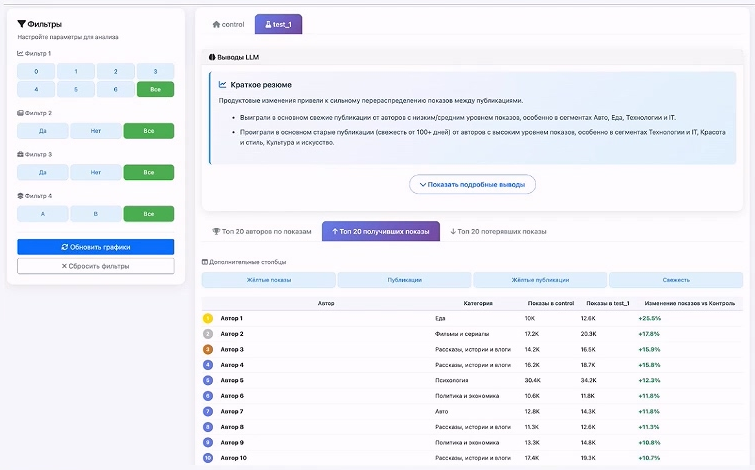Choose Да in Фильтр 2

click(43, 131)
